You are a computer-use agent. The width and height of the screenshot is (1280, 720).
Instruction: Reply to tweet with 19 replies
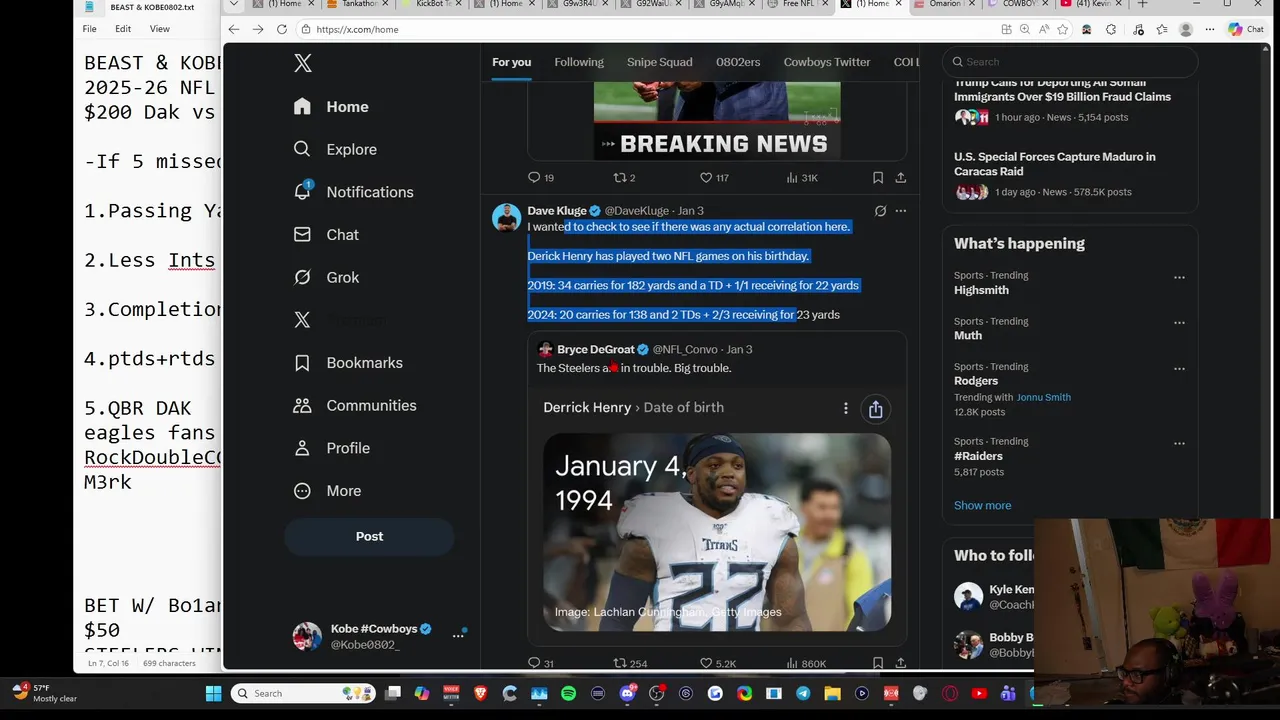(x=541, y=177)
